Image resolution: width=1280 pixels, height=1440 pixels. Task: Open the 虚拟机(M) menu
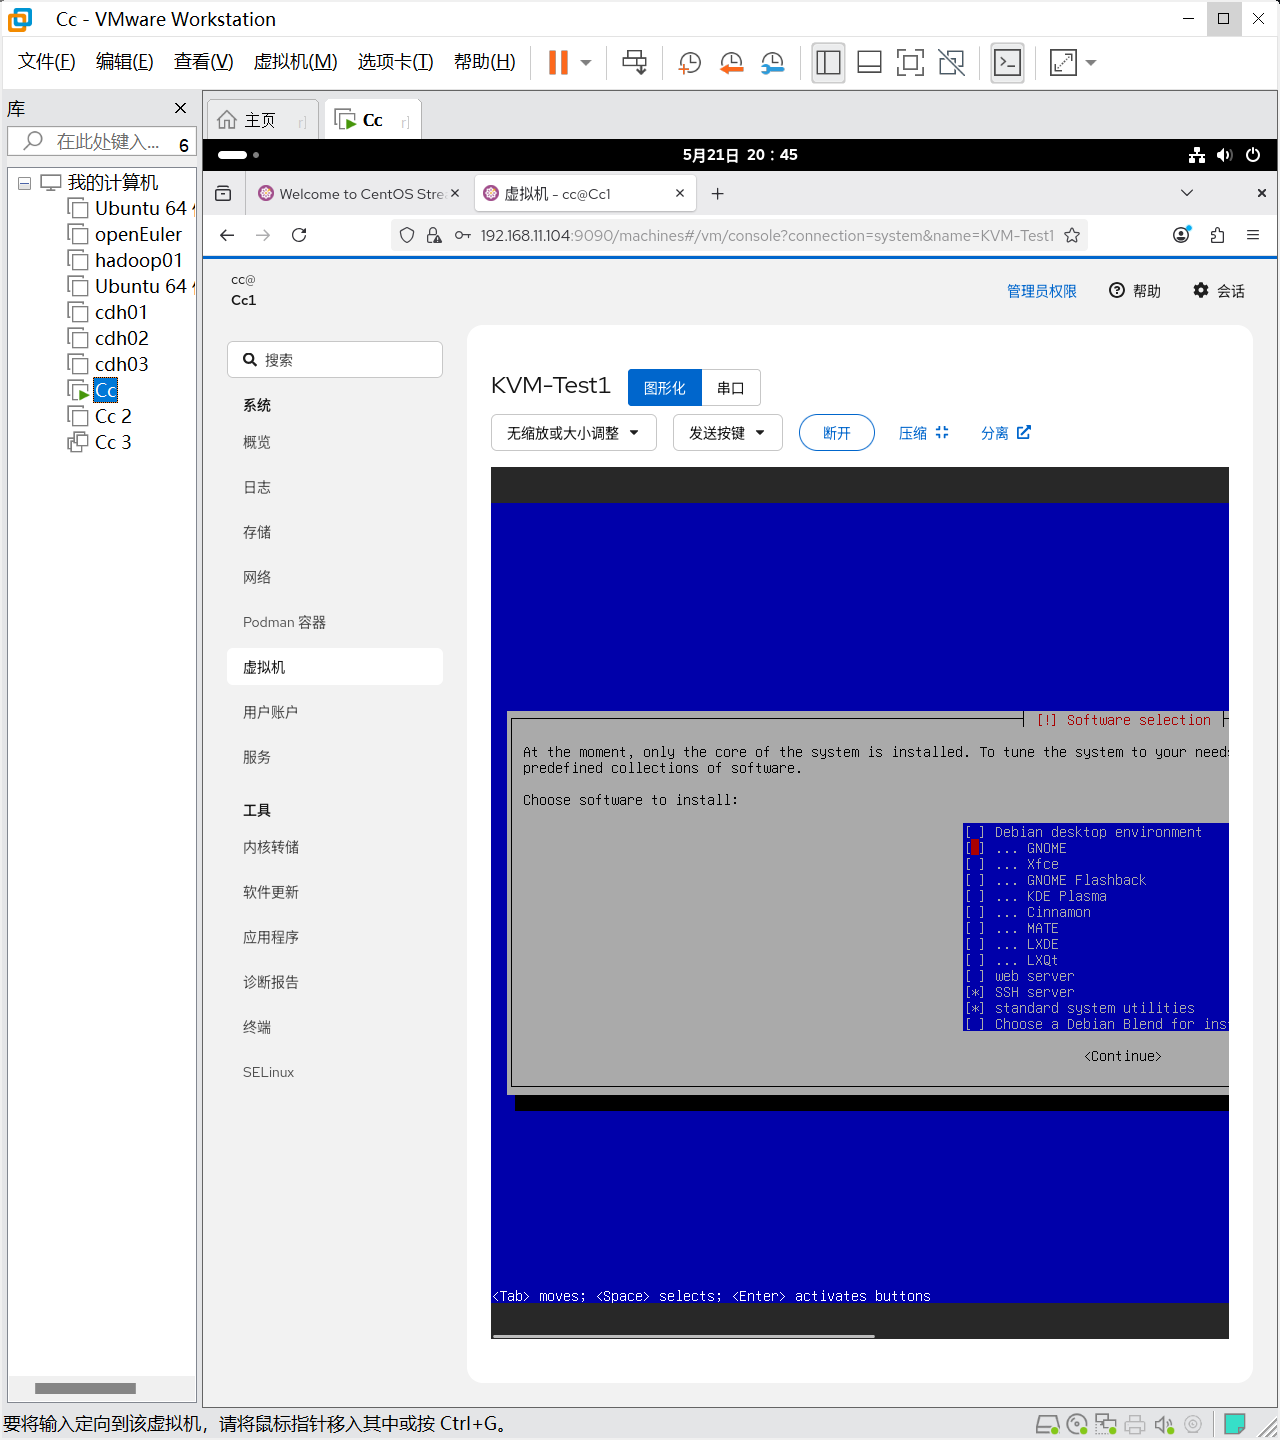click(x=296, y=62)
